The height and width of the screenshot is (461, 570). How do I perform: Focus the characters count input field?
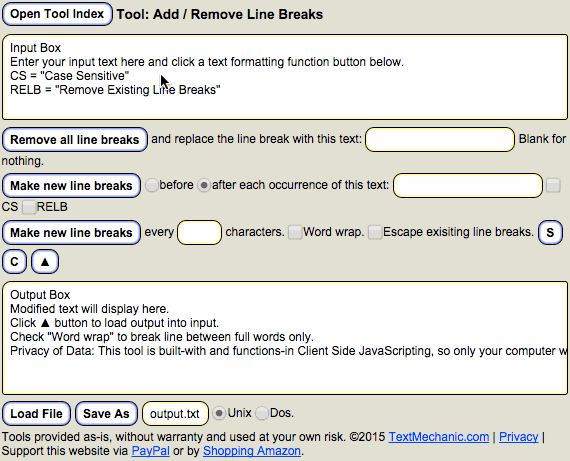pos(199,232)
